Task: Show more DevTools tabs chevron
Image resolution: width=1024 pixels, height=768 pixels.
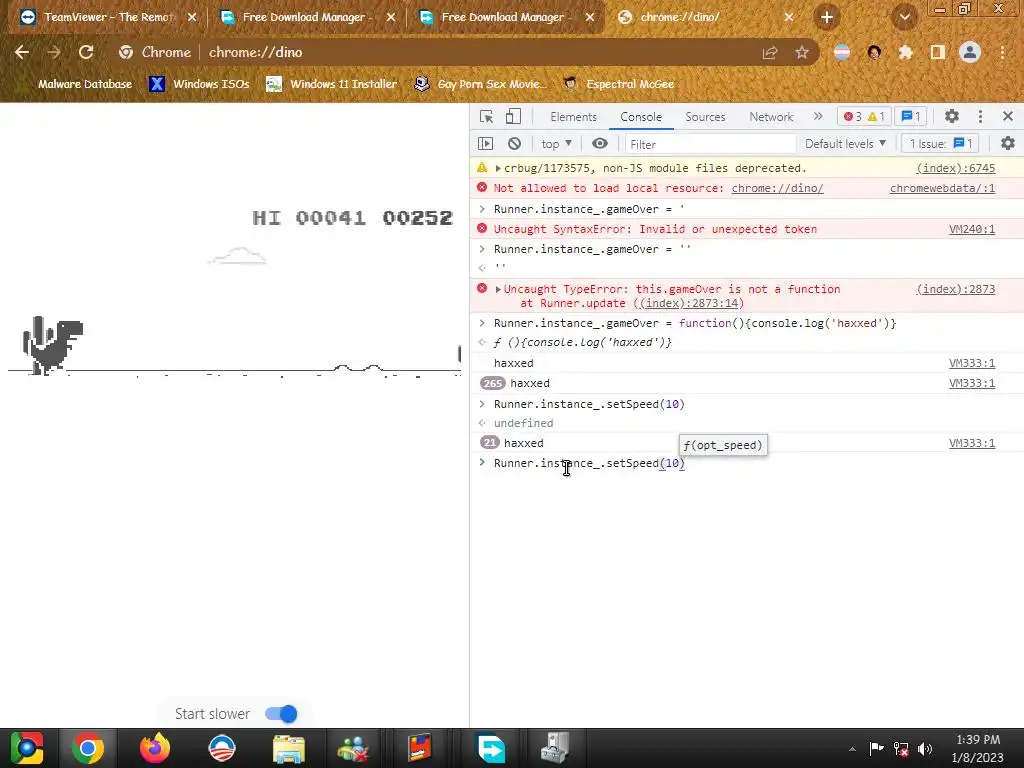Action: point(818,116)
